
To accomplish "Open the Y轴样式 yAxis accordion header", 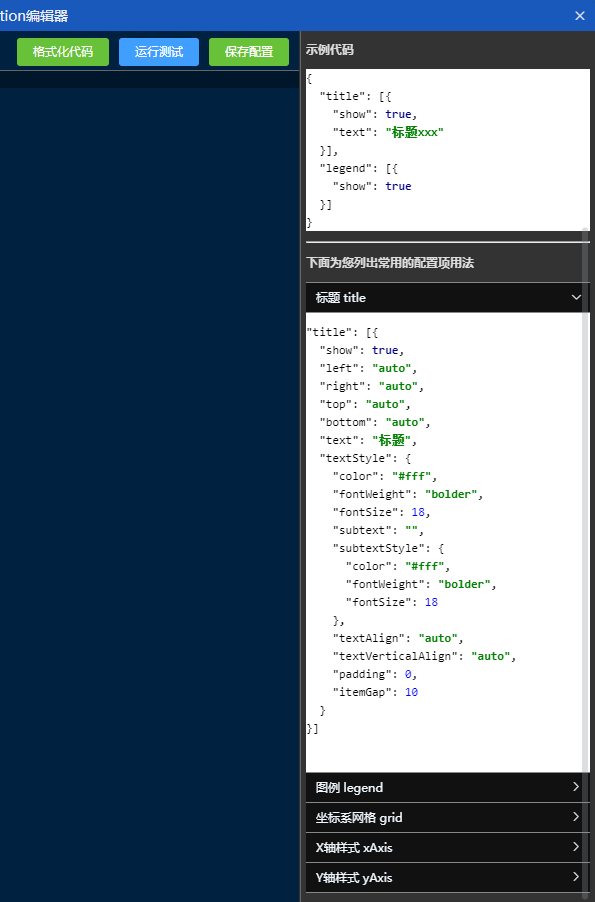I will click(x=447, y=877).
